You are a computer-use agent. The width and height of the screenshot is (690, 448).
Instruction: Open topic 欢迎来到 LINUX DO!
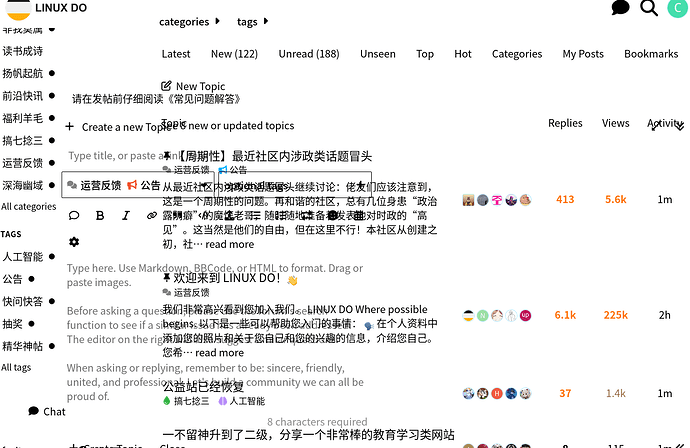227,278
